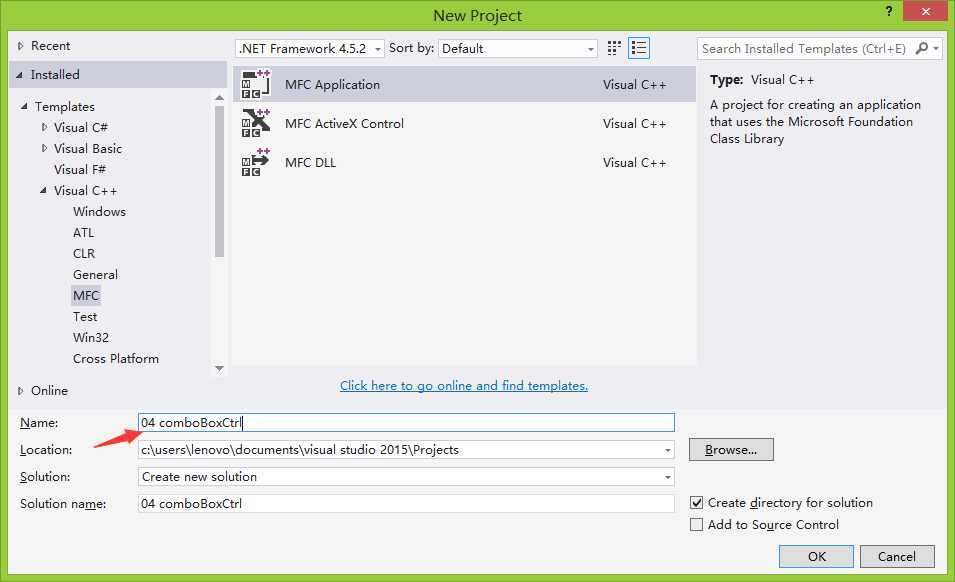
Task: Click the MFC Application template icon
Action: 255,84
